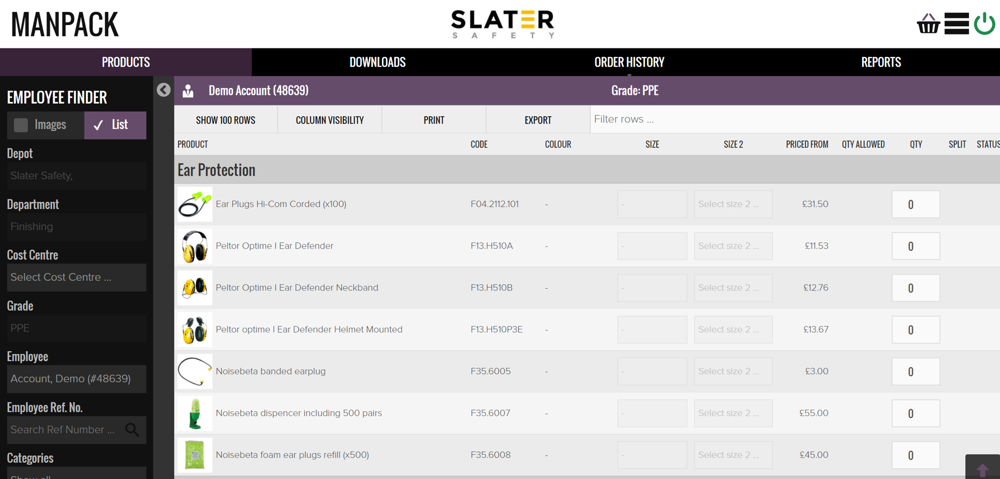This screenshot has height=479, width=1000.
Task: Toggle the Images view option
Action: 42,125
